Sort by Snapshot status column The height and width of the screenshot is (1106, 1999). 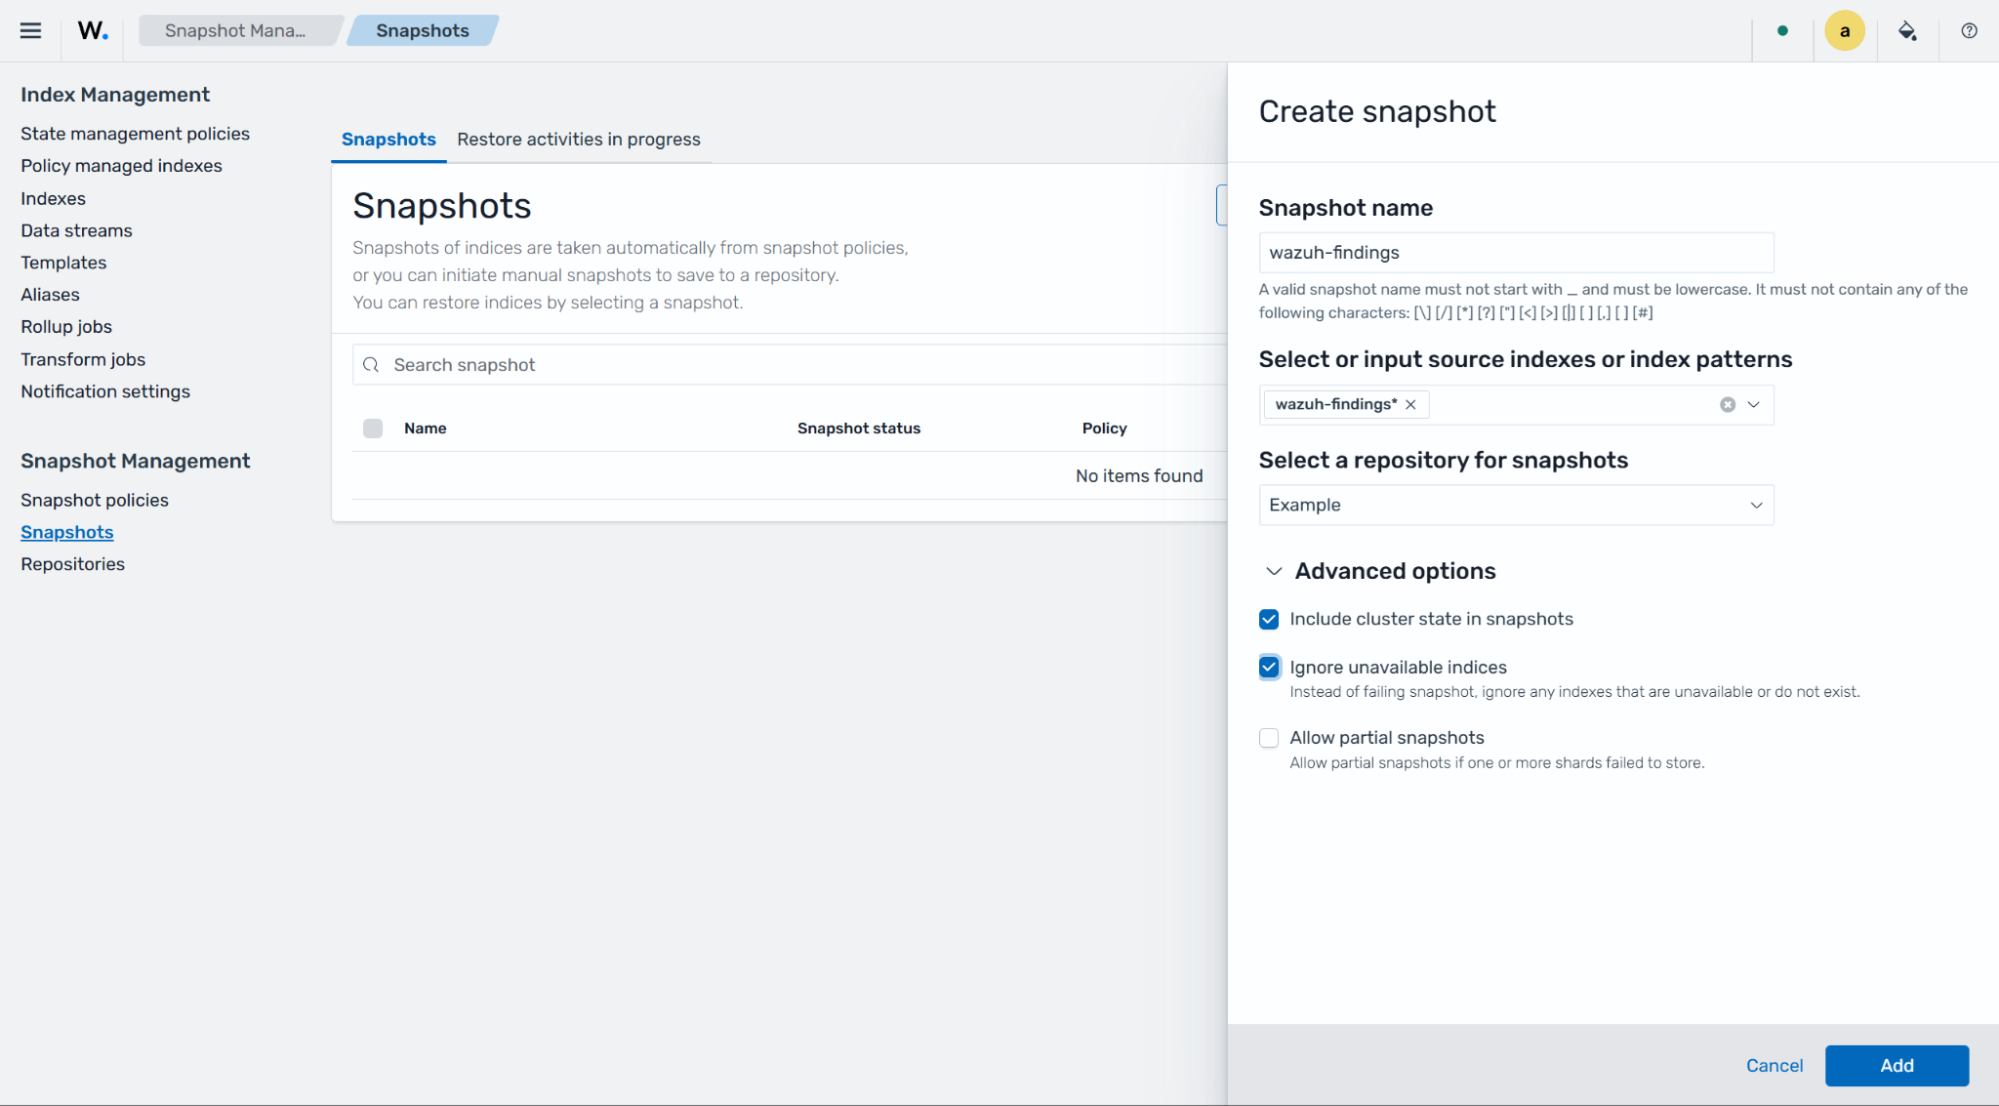pos(858,428)
